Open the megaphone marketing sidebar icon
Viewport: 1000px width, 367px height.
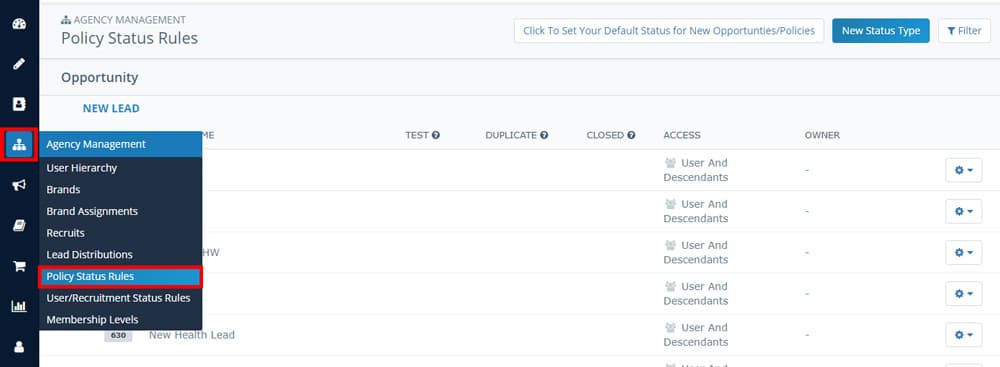(19, 185)
